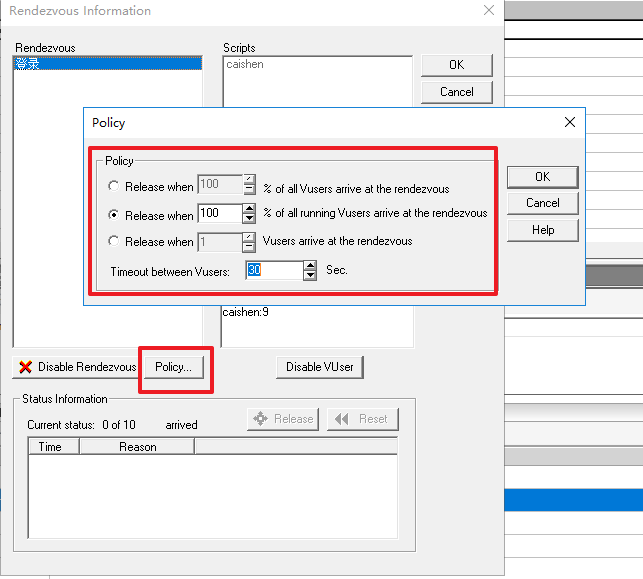This screenshot has width=643, height=579.
Task: Click the disabled Vusers count field
Action: pyautogui.click(x=220, y=242)
